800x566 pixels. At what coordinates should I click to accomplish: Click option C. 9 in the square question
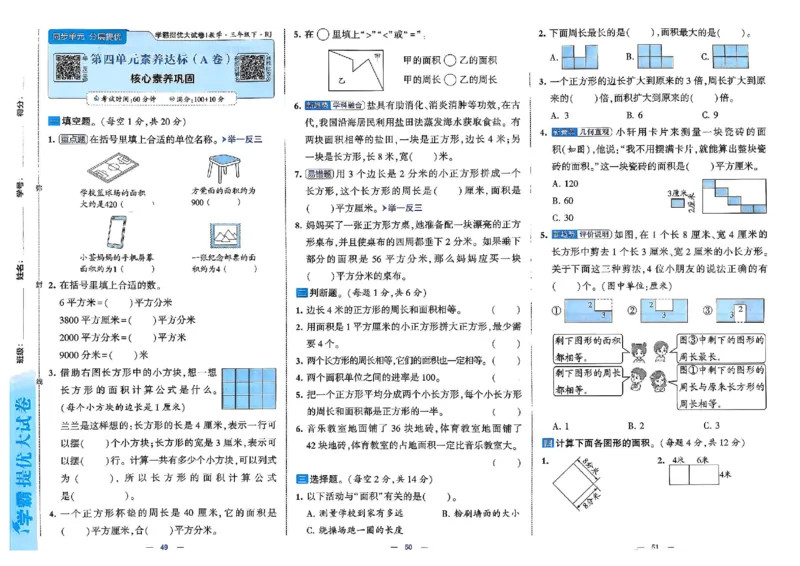(x=710, y=115)
